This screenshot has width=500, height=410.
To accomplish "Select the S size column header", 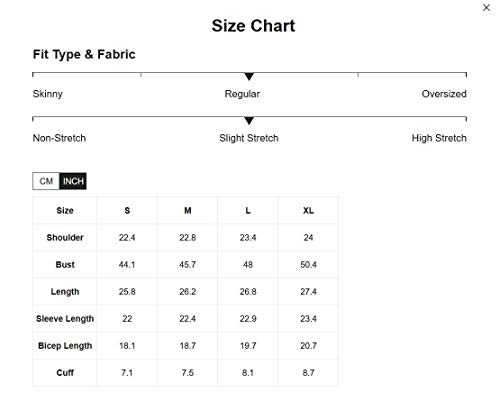I will [127, 211].
